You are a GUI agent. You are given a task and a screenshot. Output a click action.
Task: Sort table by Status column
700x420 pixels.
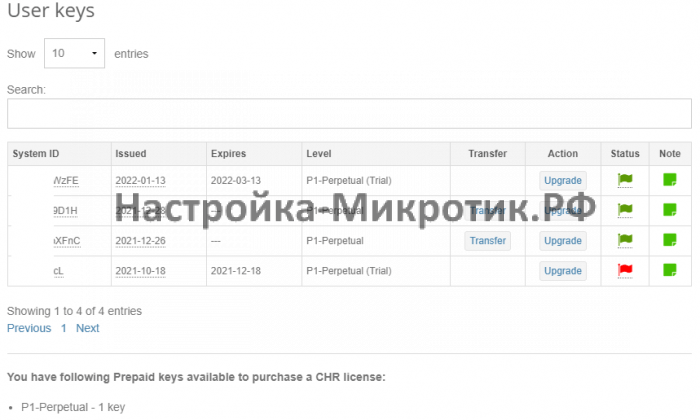pos(625,154)
